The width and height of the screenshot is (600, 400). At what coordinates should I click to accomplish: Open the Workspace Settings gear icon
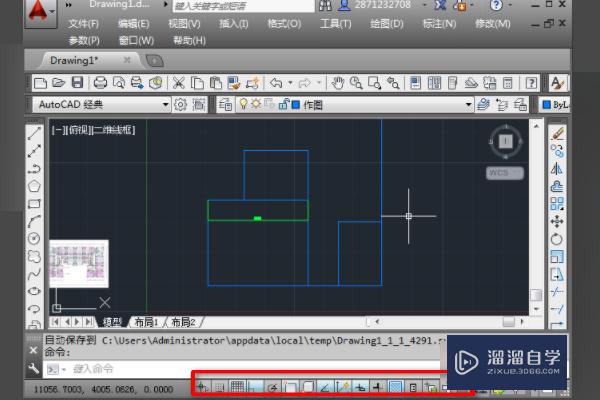tap(180, 104)
